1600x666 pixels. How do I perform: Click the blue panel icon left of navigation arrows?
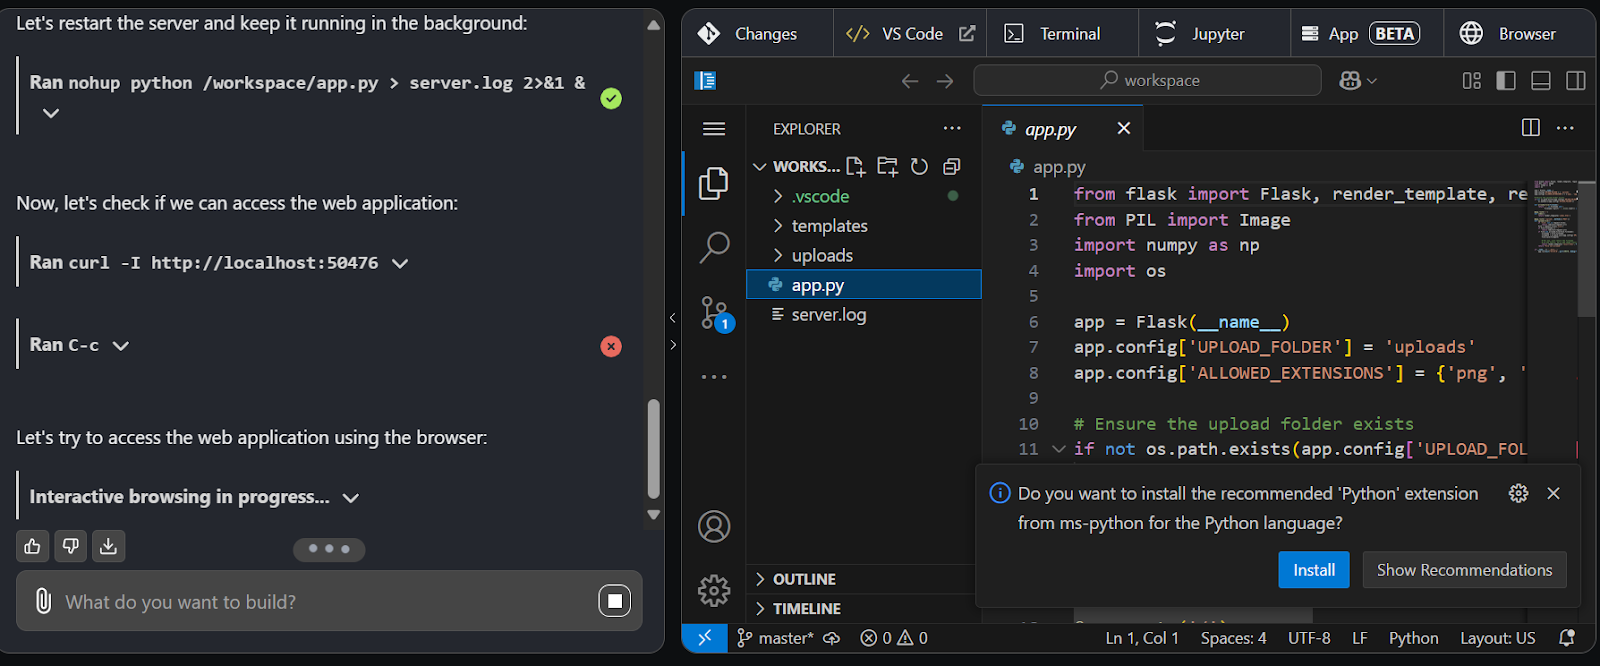click(x=705, y=81)
